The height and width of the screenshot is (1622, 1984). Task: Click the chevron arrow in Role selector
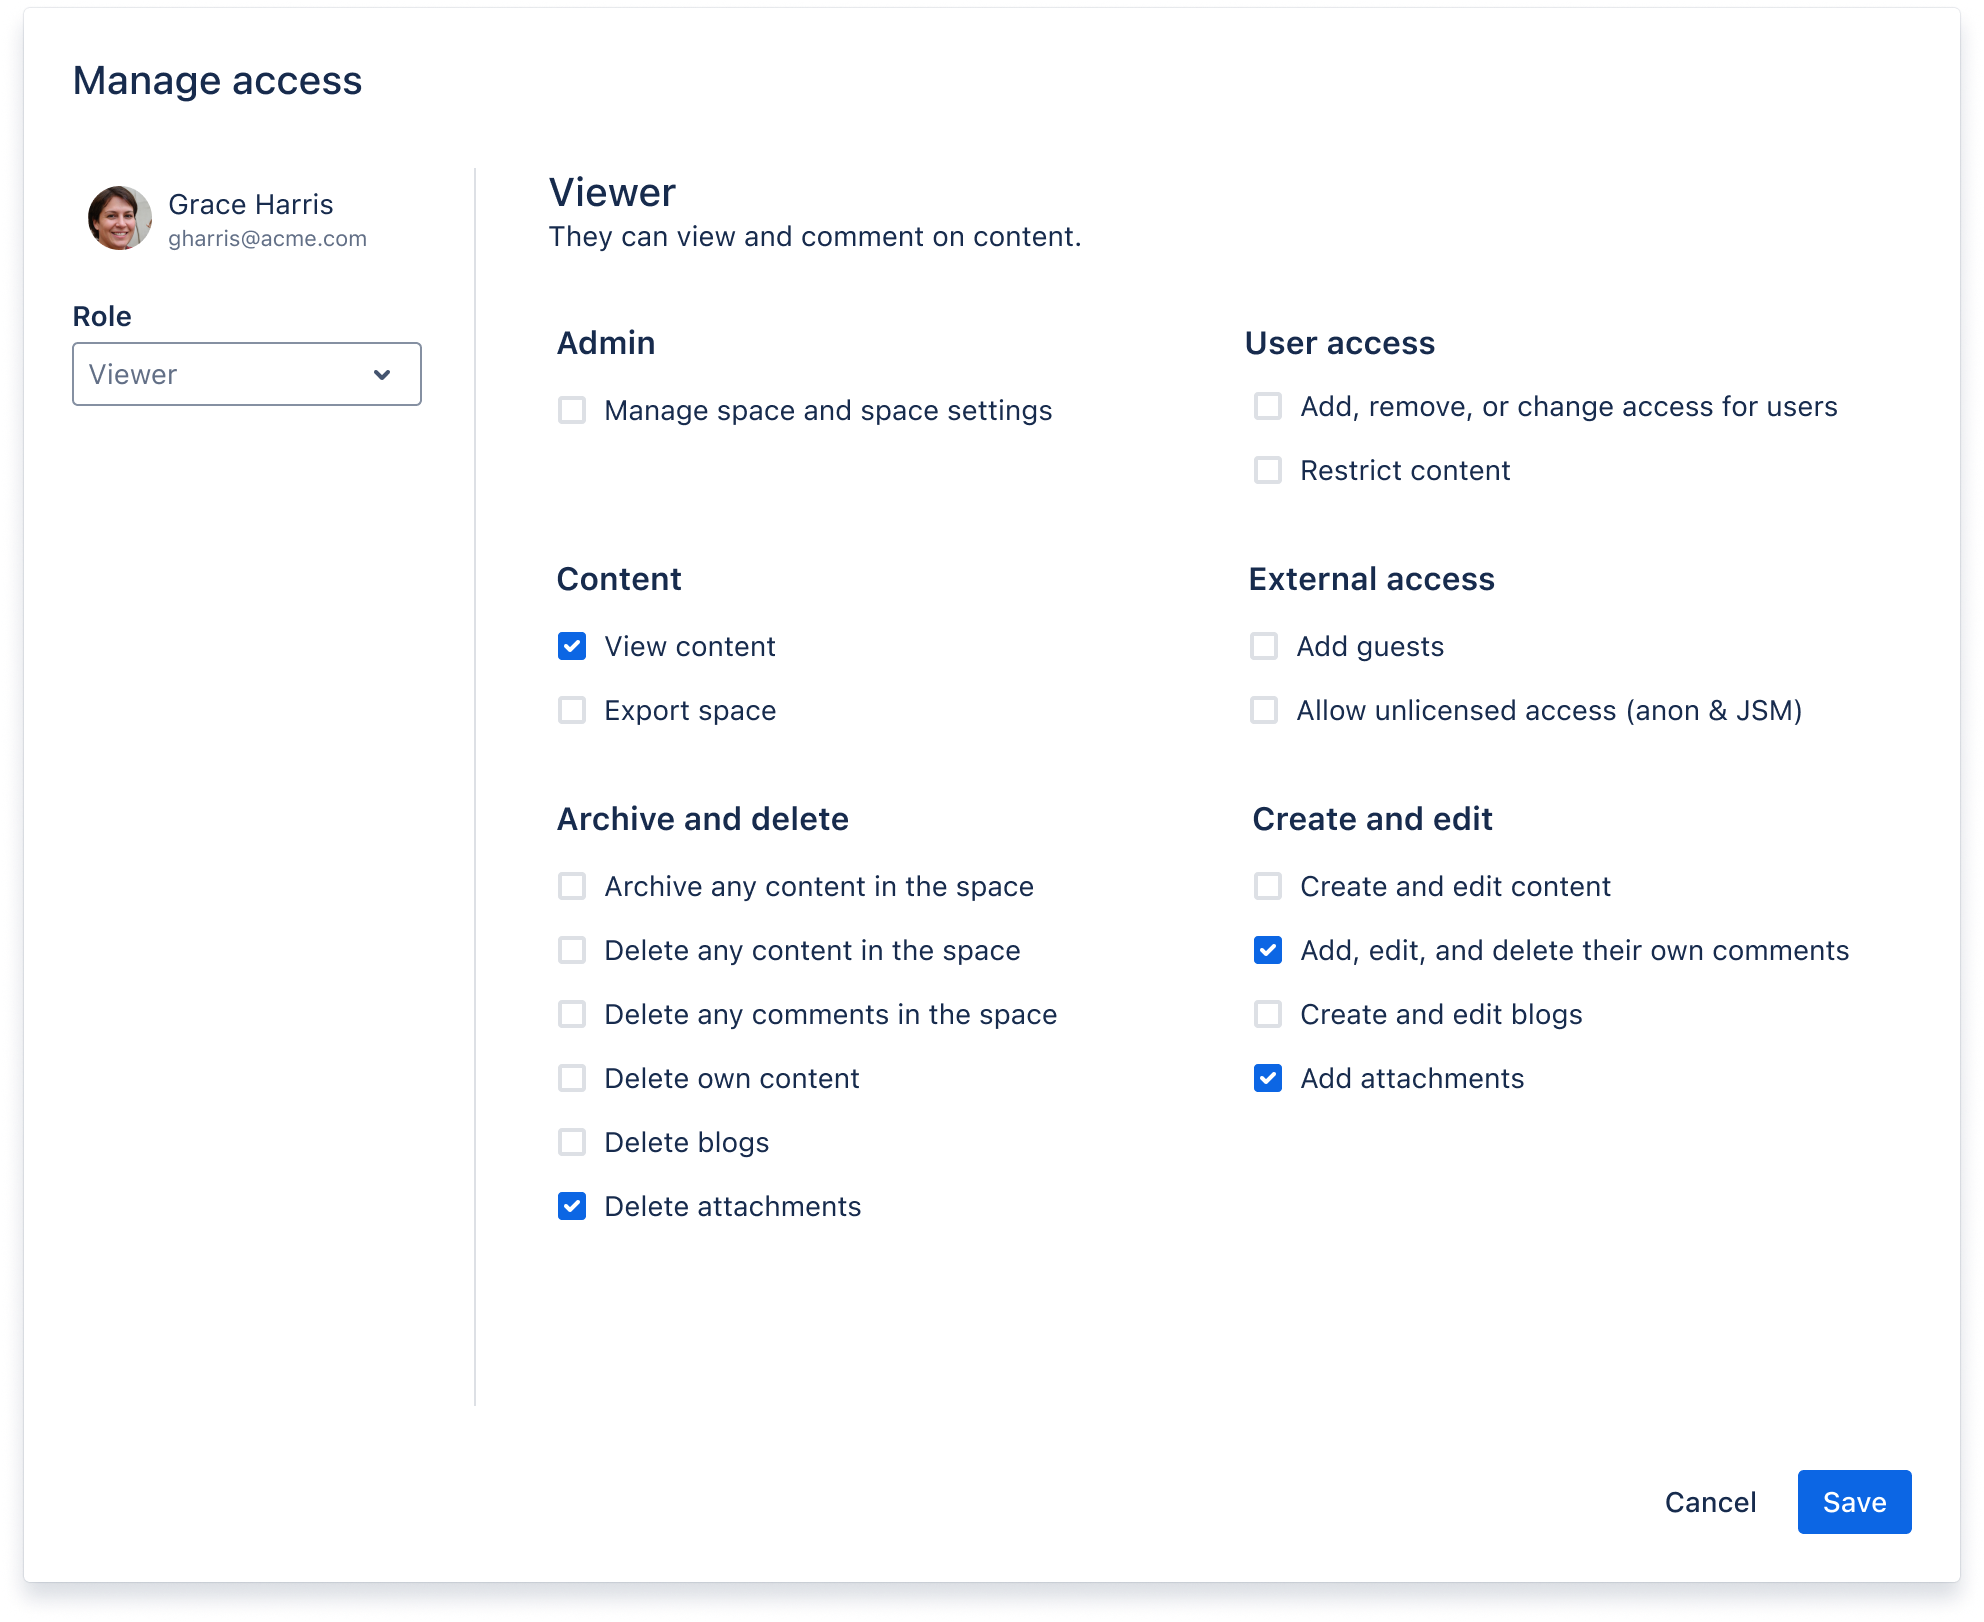382,374
